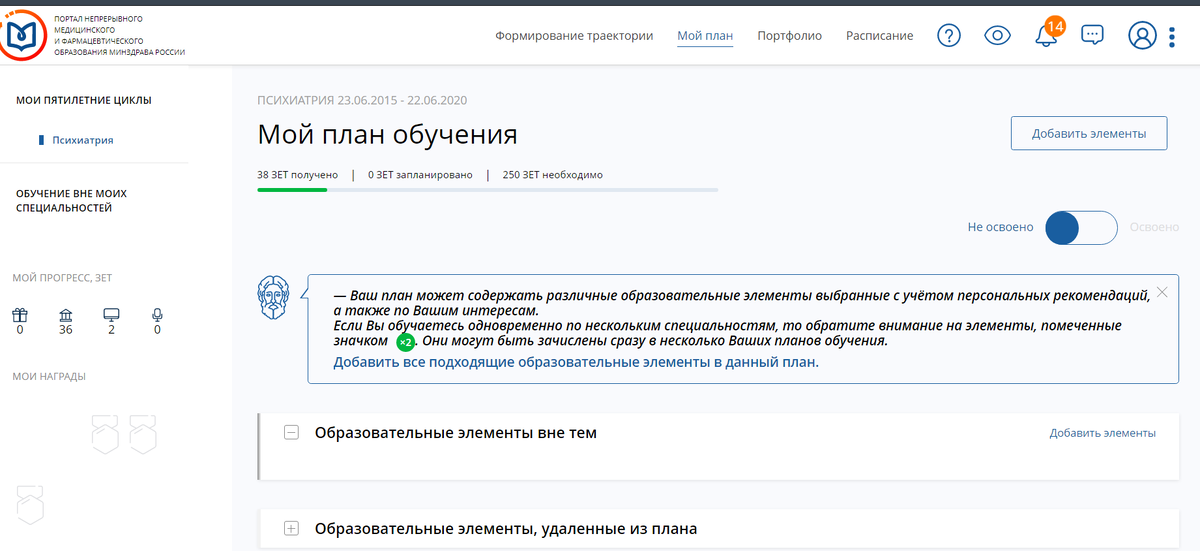The image size is (1200, 551).
Task: Click Не освоено label
Action: point(1000,227)
